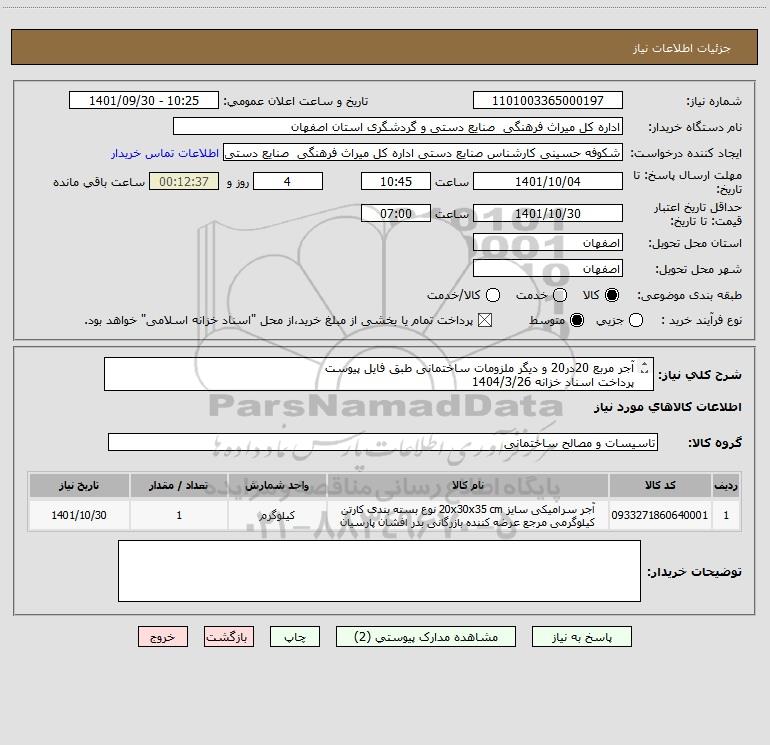Image resolution: width=770 pixels, height=745 pixels.
Task: Click the delivery city field اصفهان
Action: point(548,269)
